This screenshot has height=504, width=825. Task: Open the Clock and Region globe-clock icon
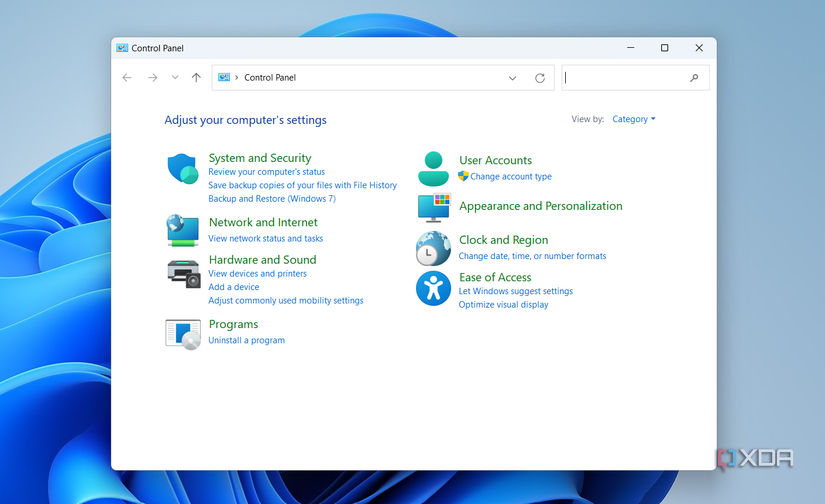click(433, 248)
